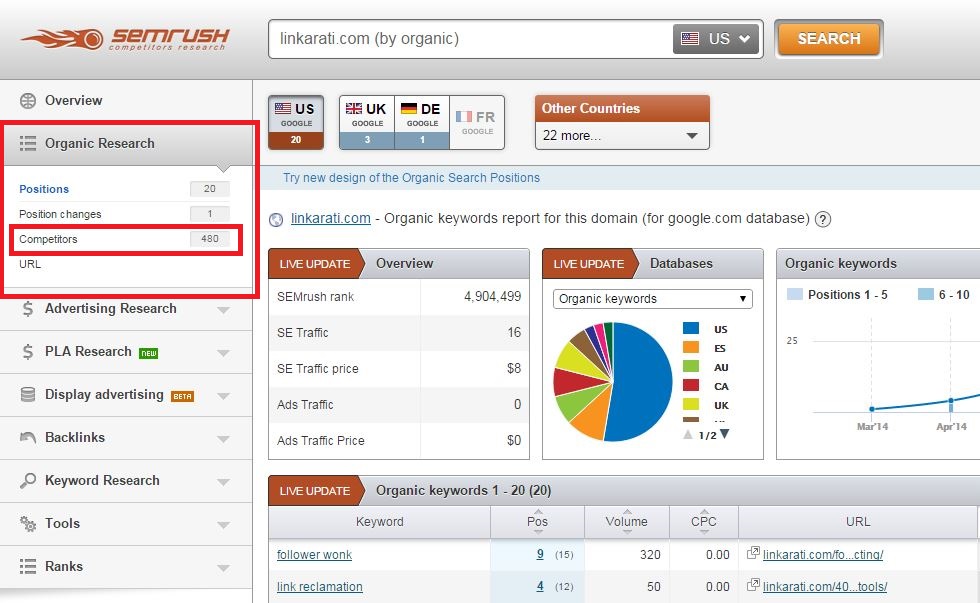Open Position changes in sidebar
This screenshot has height=603, width=980.
click(60, 214)
